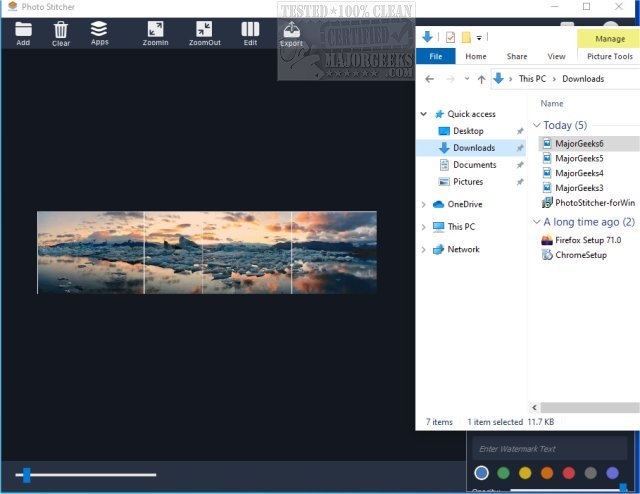Viewport: 640px width, 494px height.
Task: Expand the OneDrive tree node
Action: pos(424,204)
